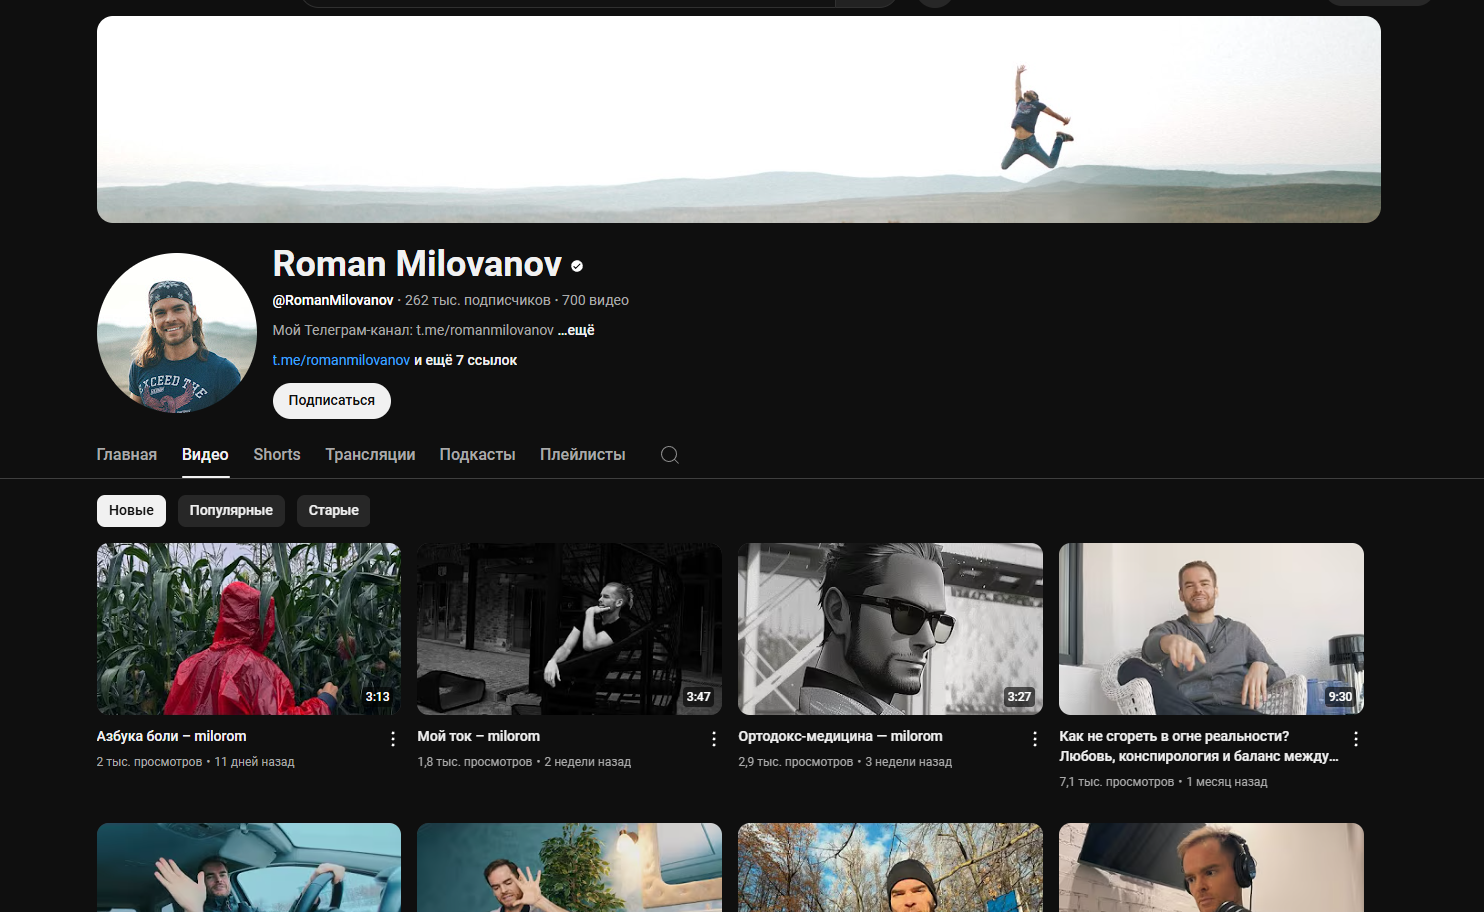
Task: Switch to the "Главная" tab
Action: (127, 455)
